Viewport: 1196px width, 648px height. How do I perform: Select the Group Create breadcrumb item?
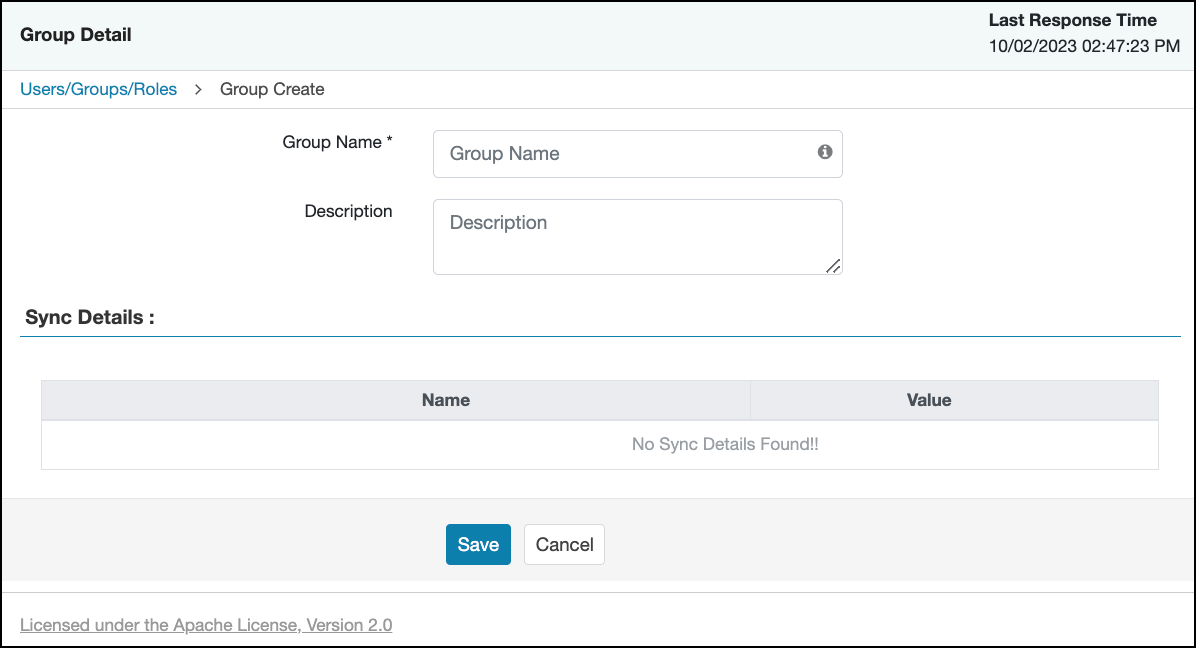(272, 89)
